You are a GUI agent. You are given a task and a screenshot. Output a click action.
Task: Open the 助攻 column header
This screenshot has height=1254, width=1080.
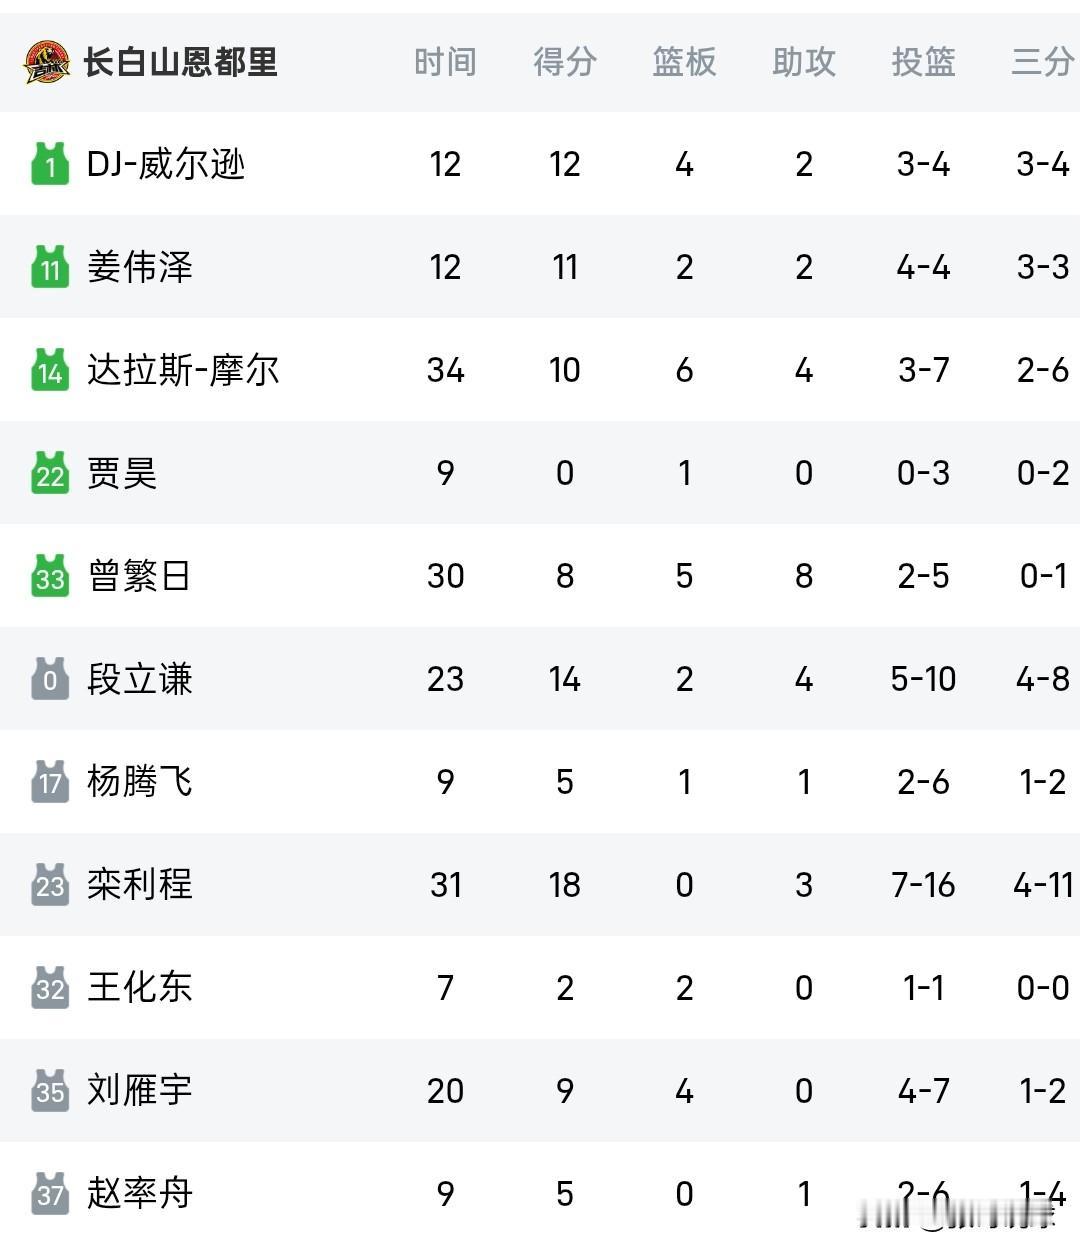pyautogui.click(x=803, y=62)
